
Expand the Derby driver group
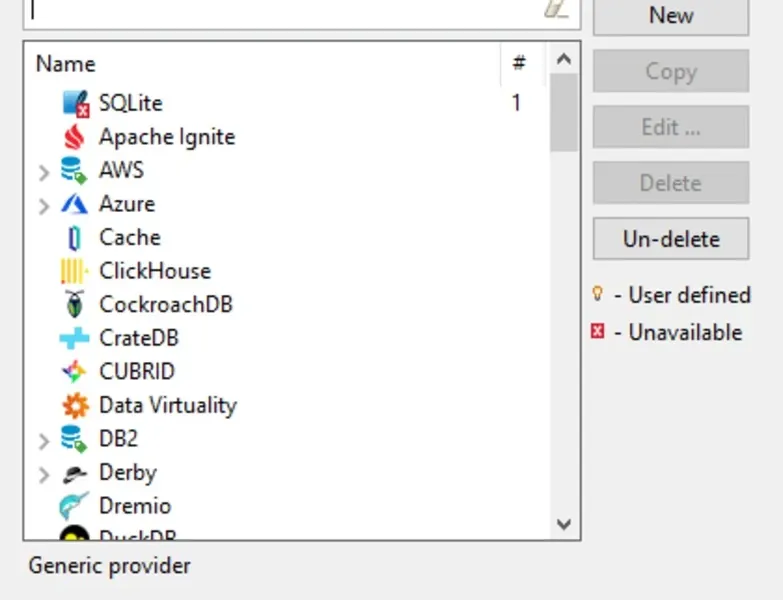click(x=43, y=474)
